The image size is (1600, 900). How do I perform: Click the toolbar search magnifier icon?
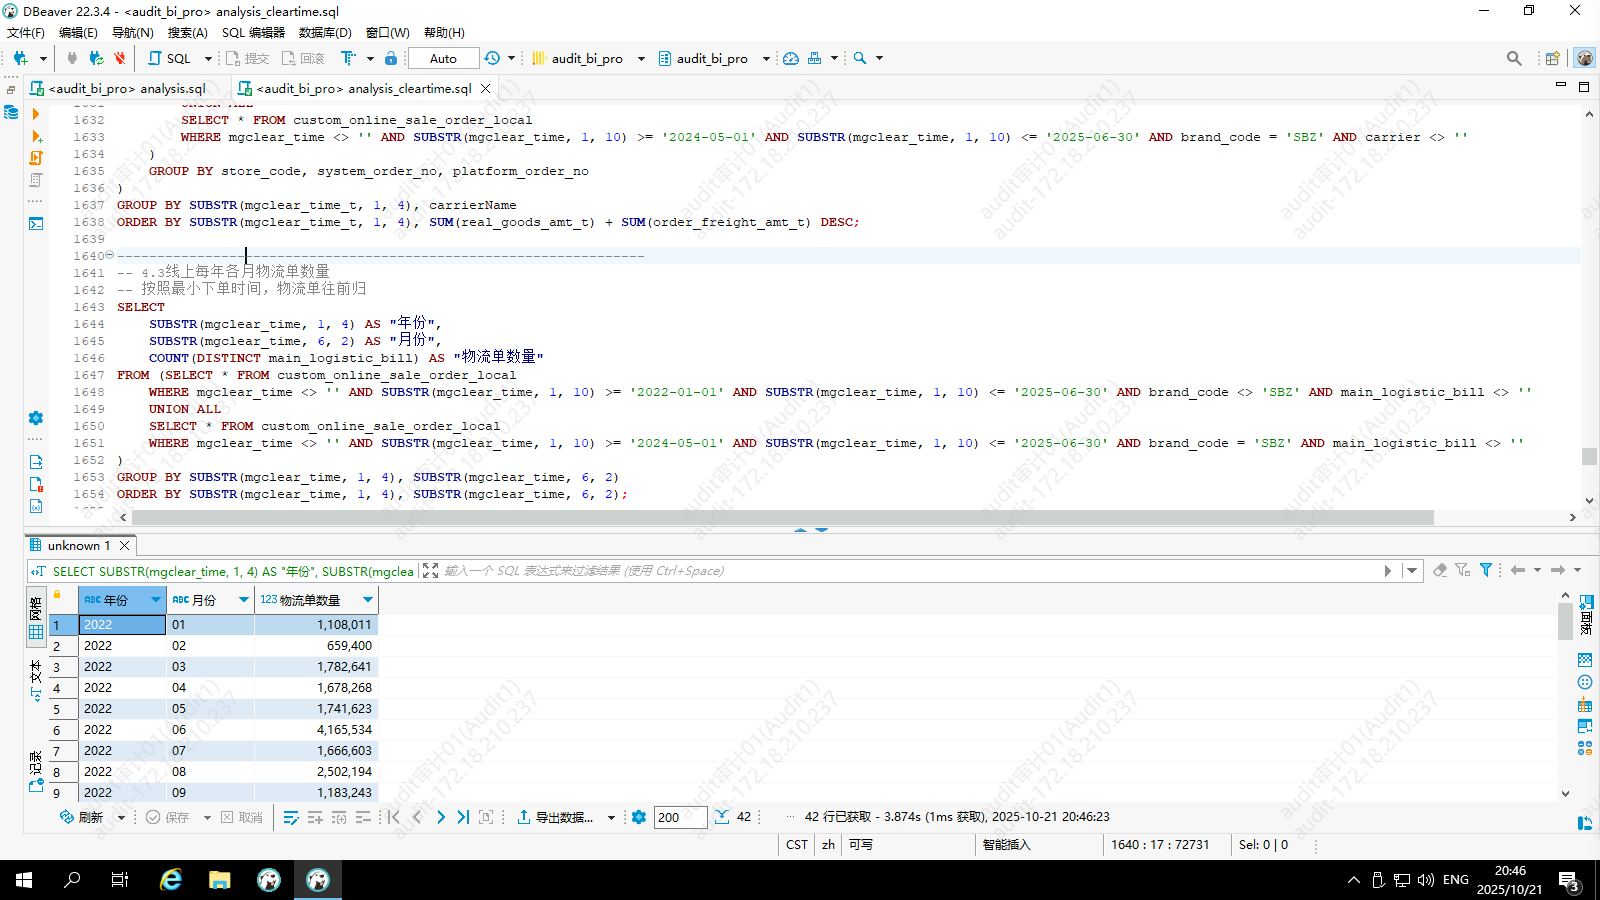point(860,58)
